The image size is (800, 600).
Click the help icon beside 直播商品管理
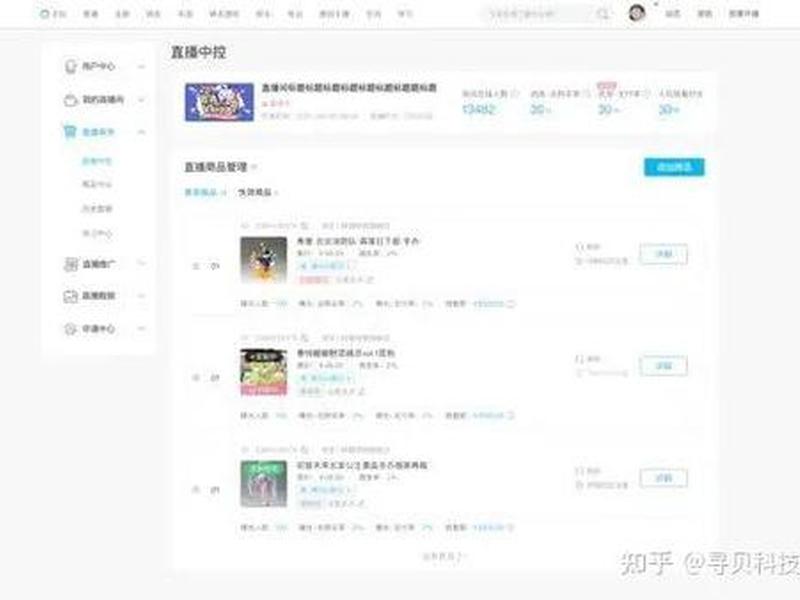click(254, 167)
